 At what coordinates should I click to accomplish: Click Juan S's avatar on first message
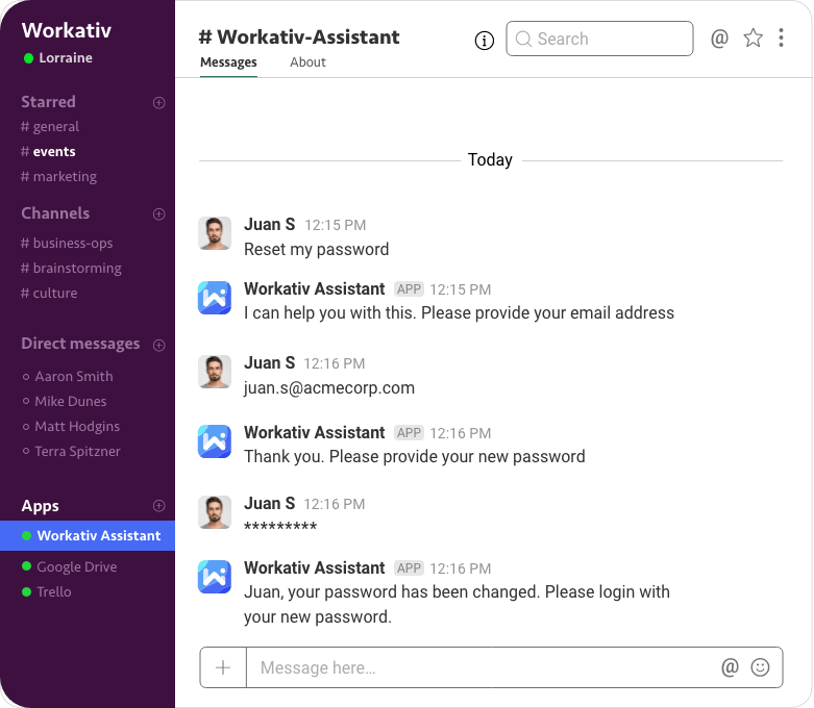214,234
